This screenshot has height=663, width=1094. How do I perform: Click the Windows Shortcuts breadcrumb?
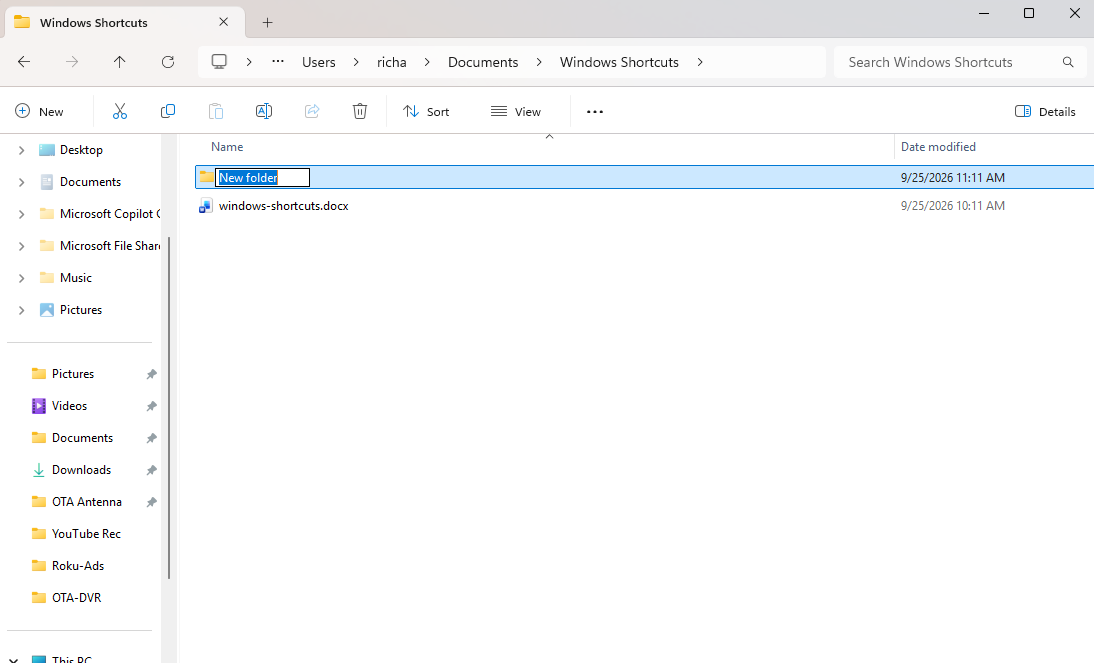(619, 62)
